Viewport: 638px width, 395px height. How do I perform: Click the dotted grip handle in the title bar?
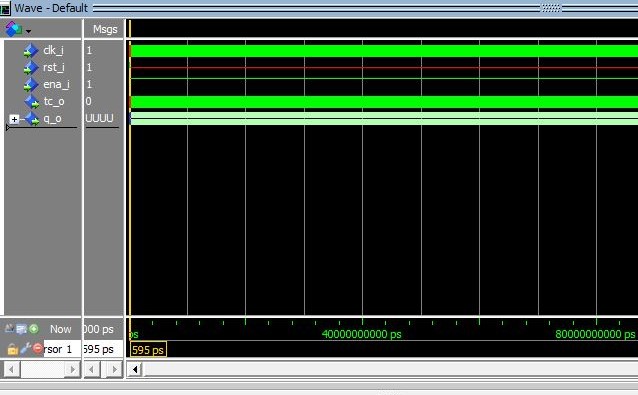pos(551,8)
